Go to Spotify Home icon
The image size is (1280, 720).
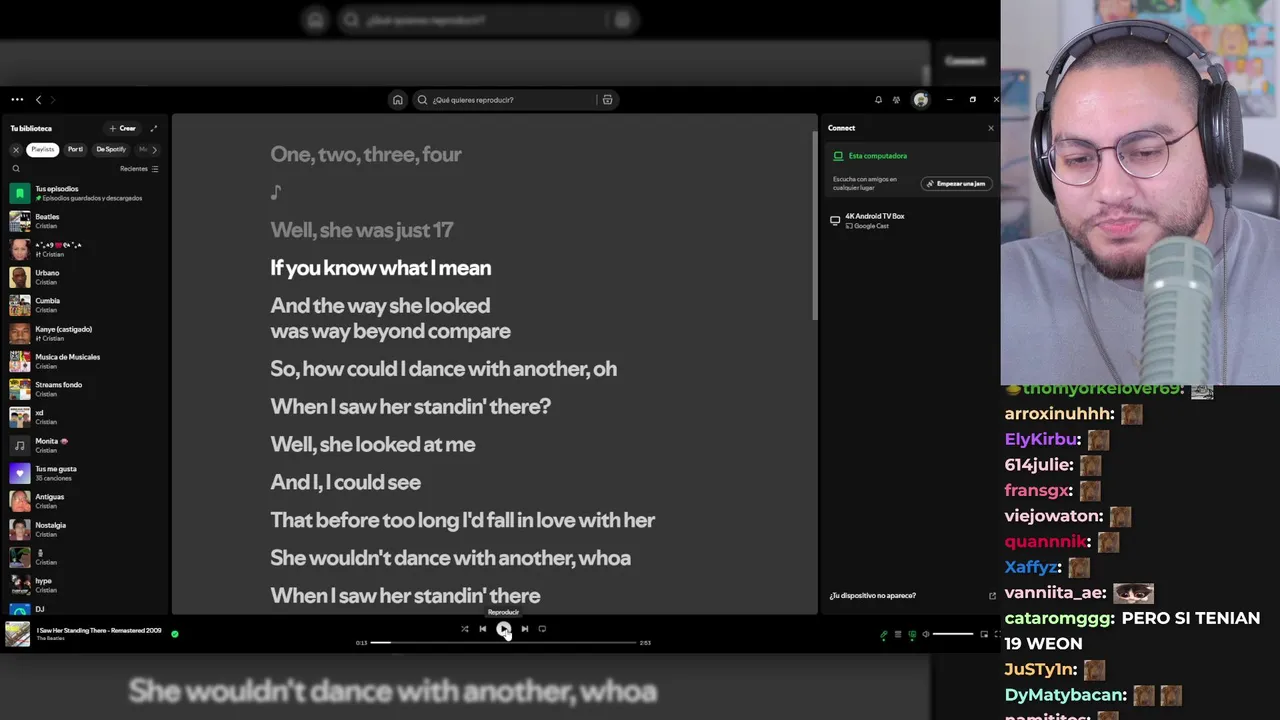(x=397, y=100)
